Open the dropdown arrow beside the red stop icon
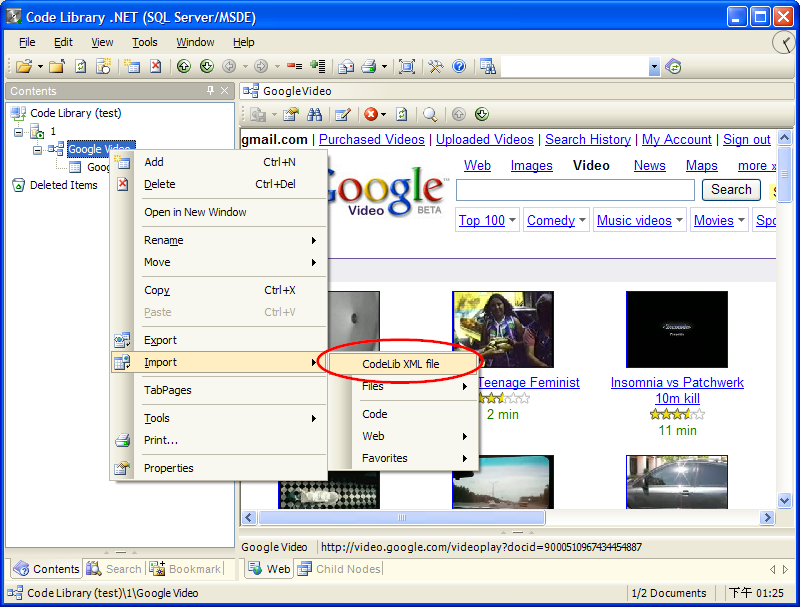Viewport: 800px width, 607px height. pyautogui.click(x=384, y=115)
